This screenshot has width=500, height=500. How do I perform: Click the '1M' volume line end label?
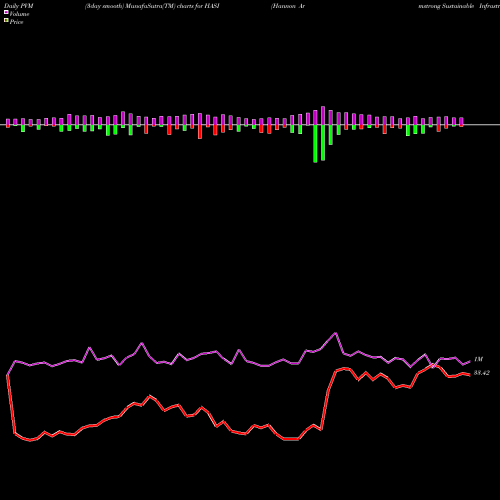point(478,359)
